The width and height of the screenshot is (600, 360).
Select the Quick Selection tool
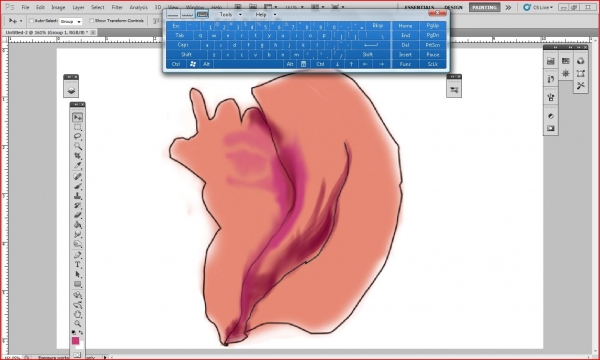(78, 146)
